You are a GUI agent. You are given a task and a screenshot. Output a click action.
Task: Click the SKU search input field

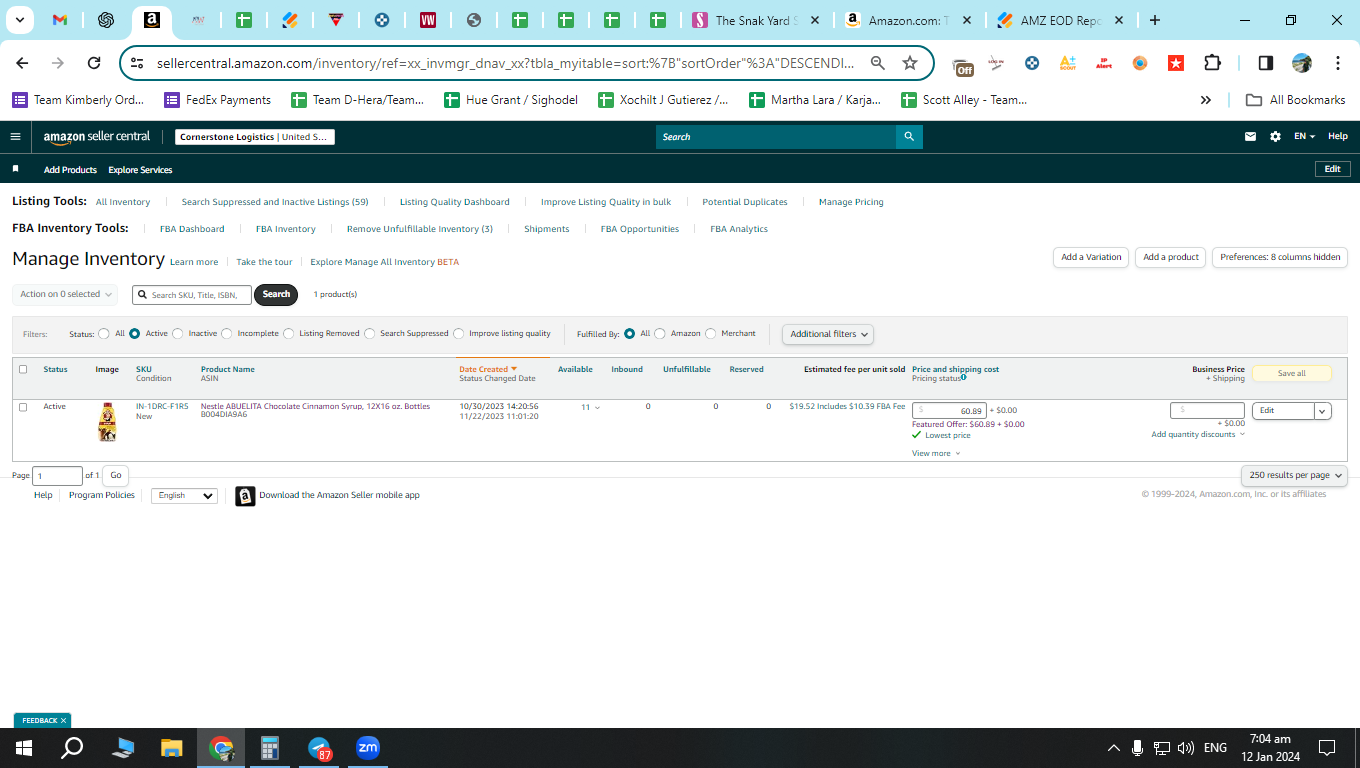192,294
